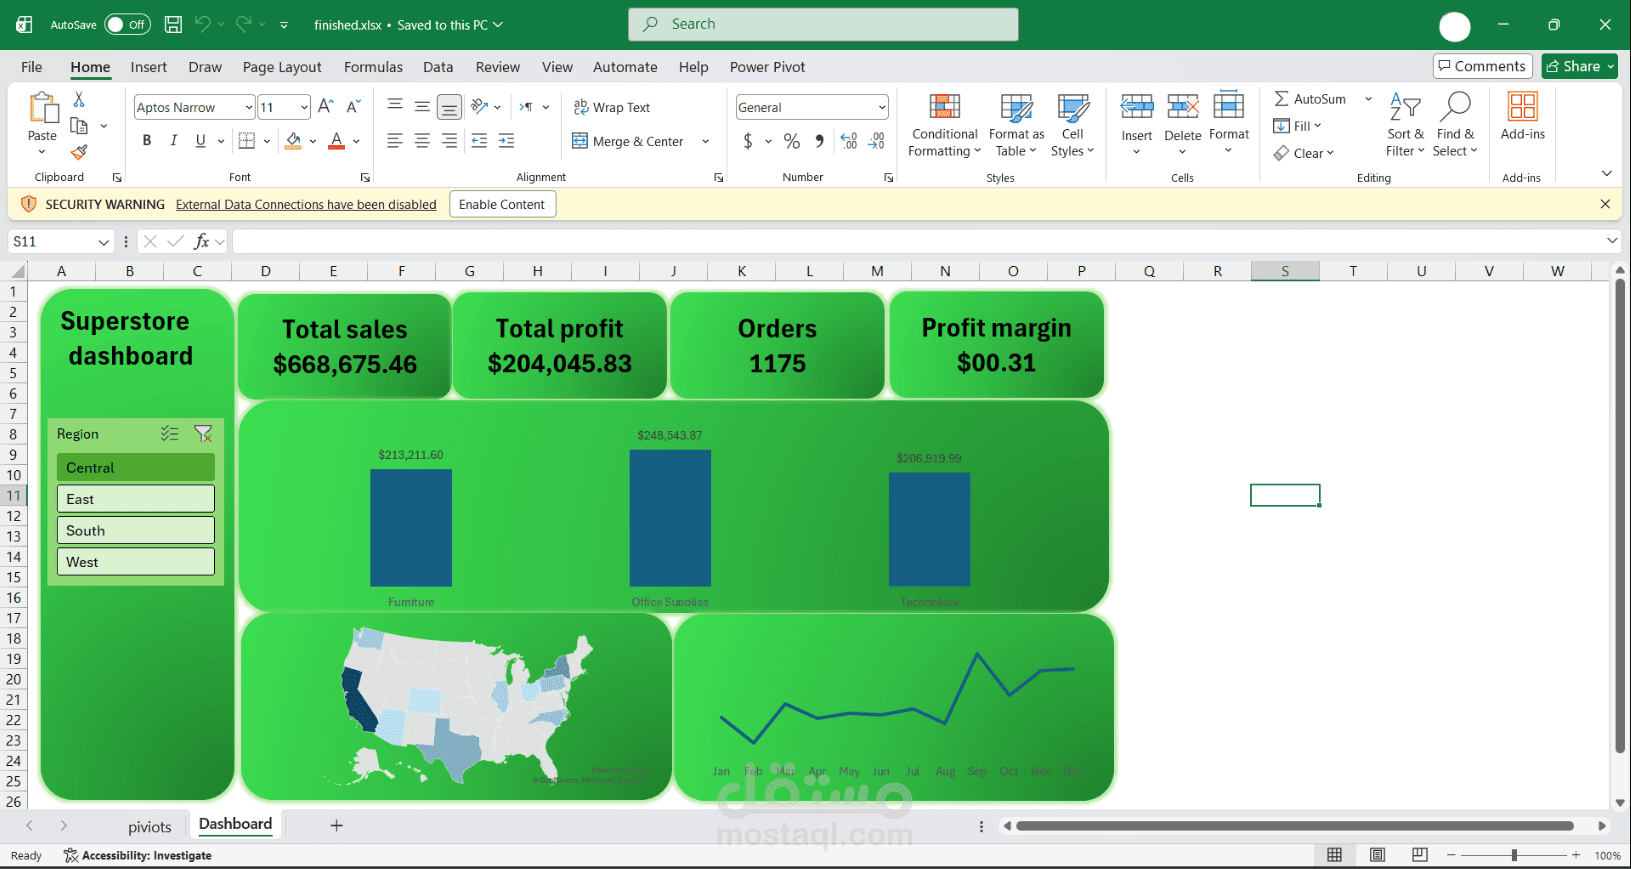Click the Center alignment icon
Viewport: 1631px width, 869px height.
pos(422,141)
